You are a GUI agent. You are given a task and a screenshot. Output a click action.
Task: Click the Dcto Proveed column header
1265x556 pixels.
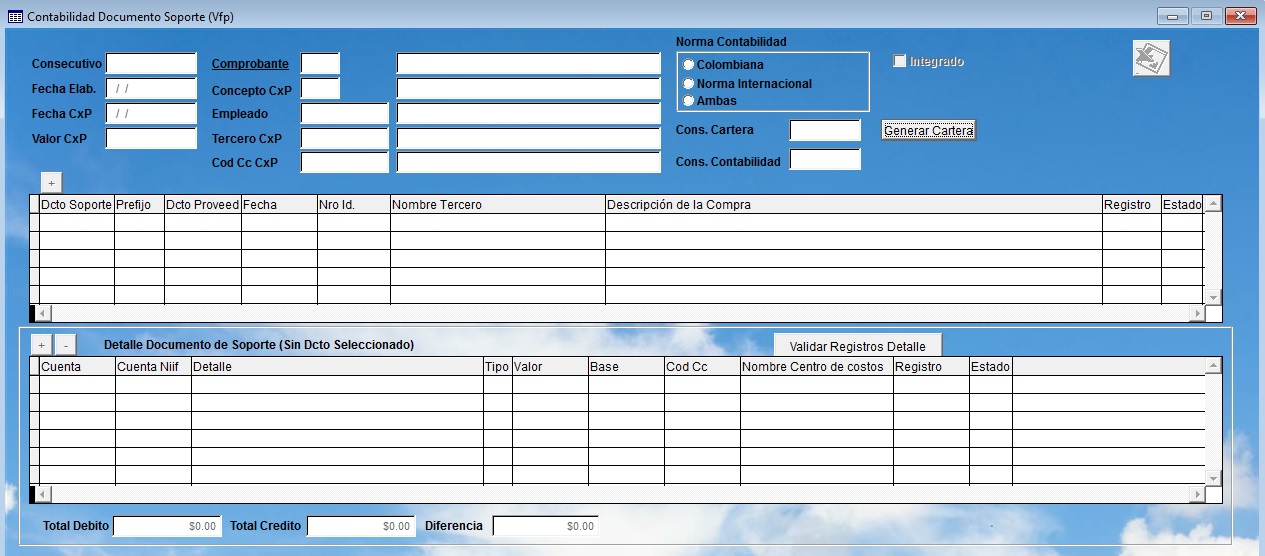tap(203, 204)
